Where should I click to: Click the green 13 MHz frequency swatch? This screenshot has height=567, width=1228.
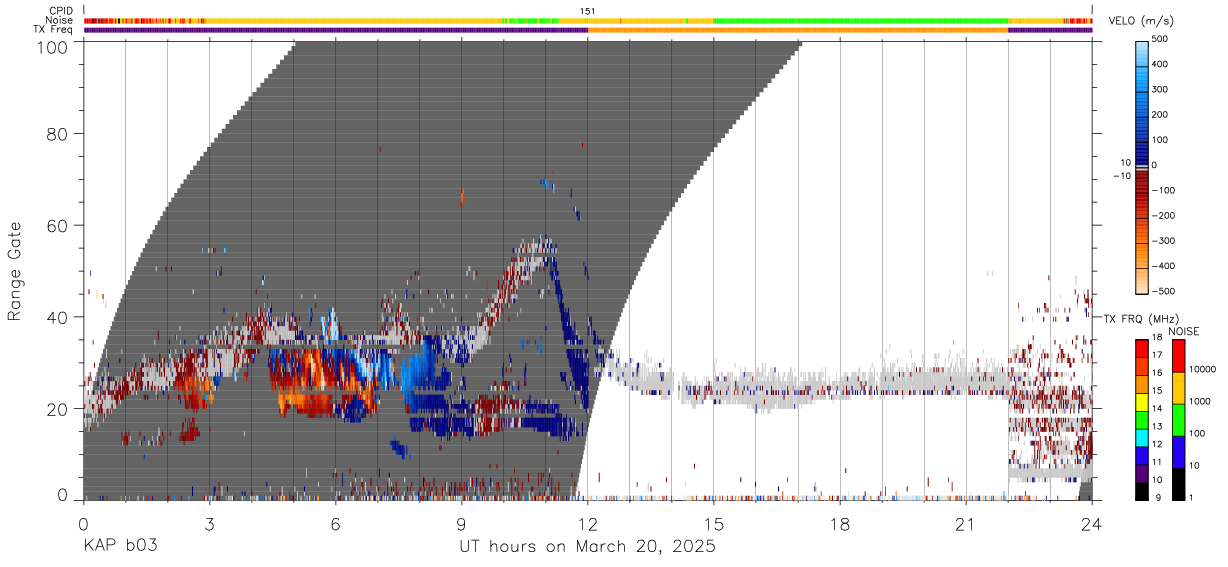(x=1142, y=421)
